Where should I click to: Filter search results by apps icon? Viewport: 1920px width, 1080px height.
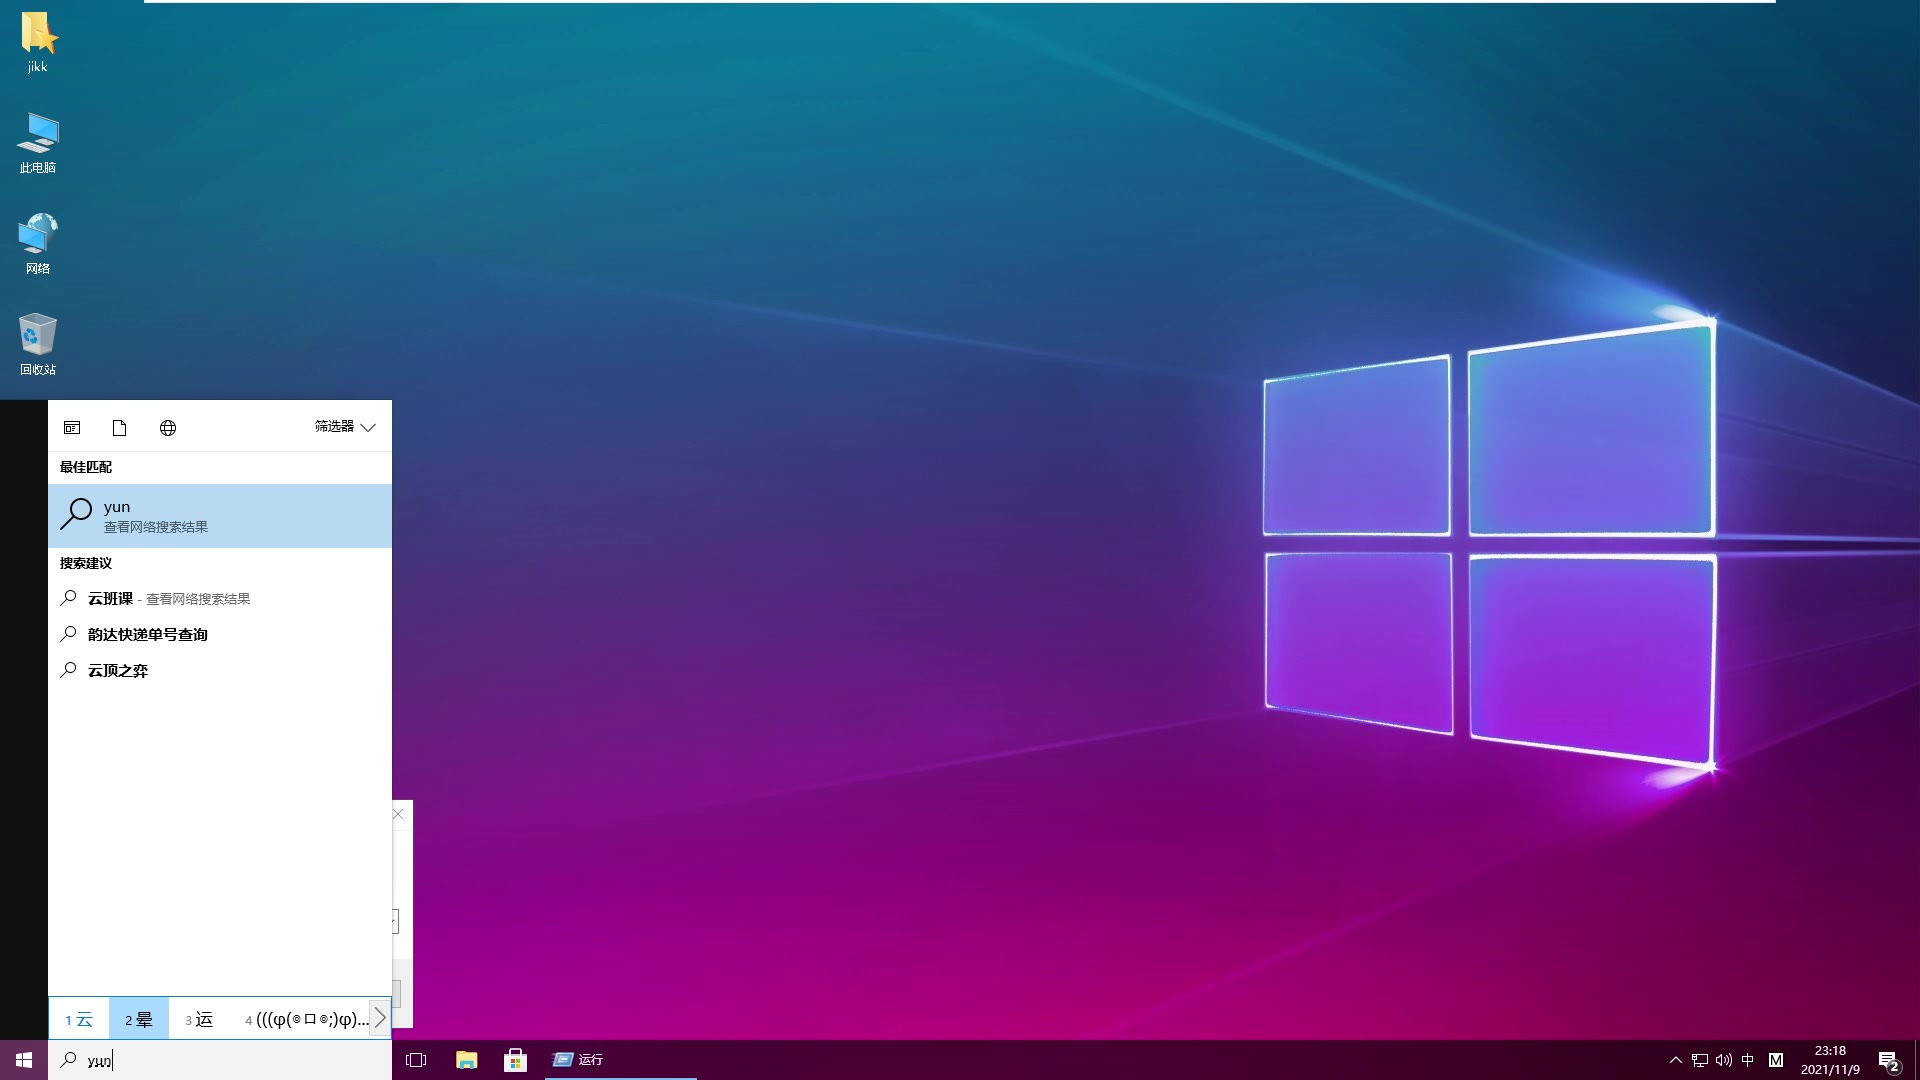pyautogui.click(x=72, y=428)
